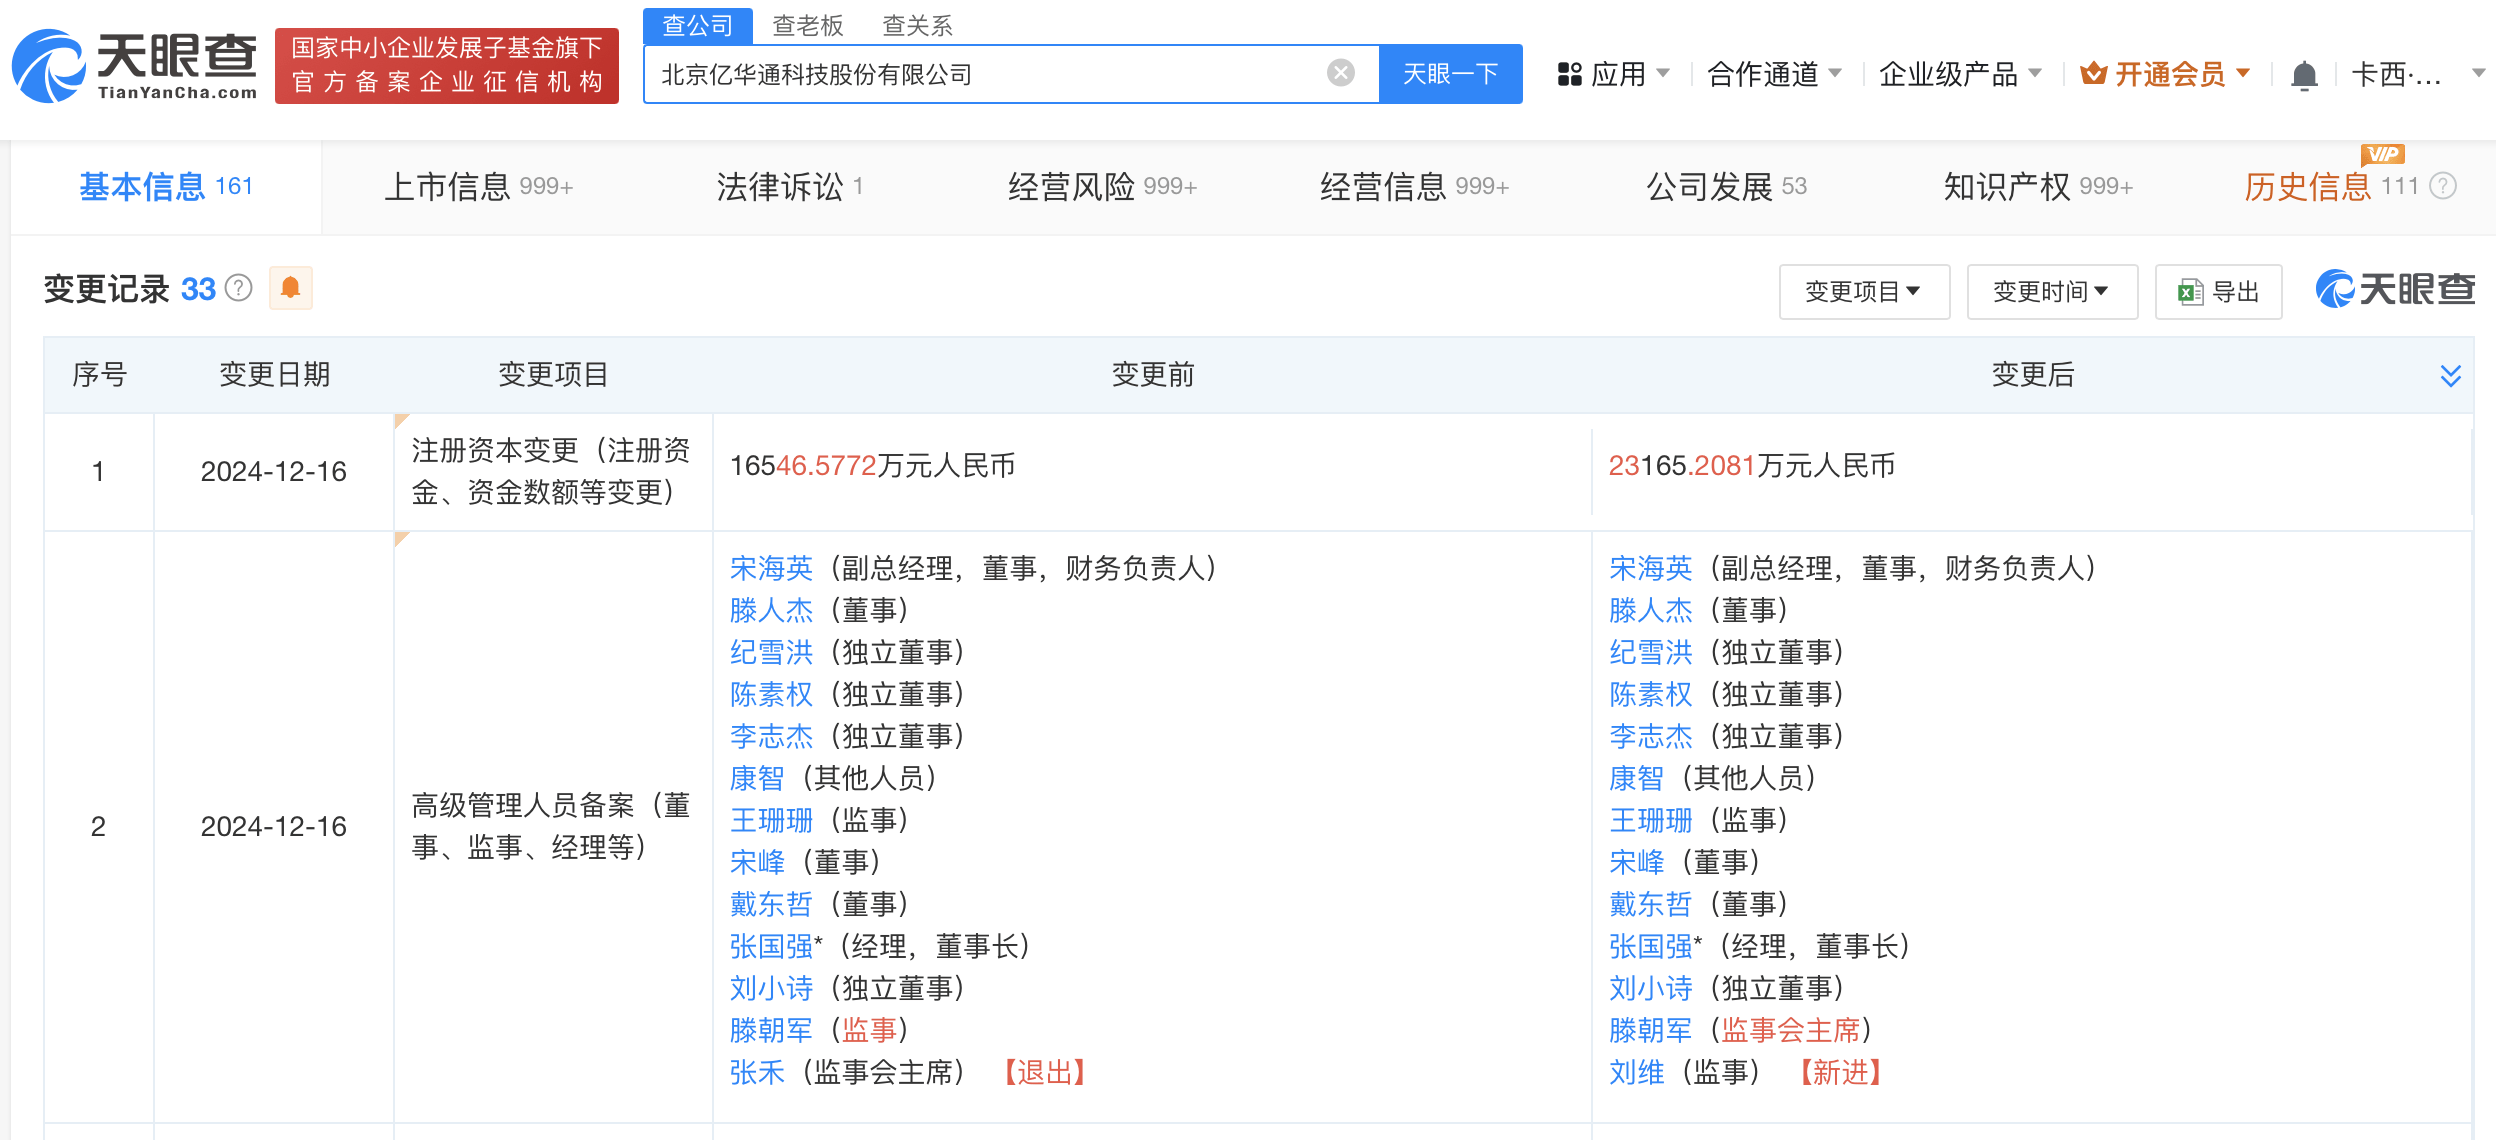
Task: Click 高级管理人员备案 item cell
Action: tap(552, 826)
